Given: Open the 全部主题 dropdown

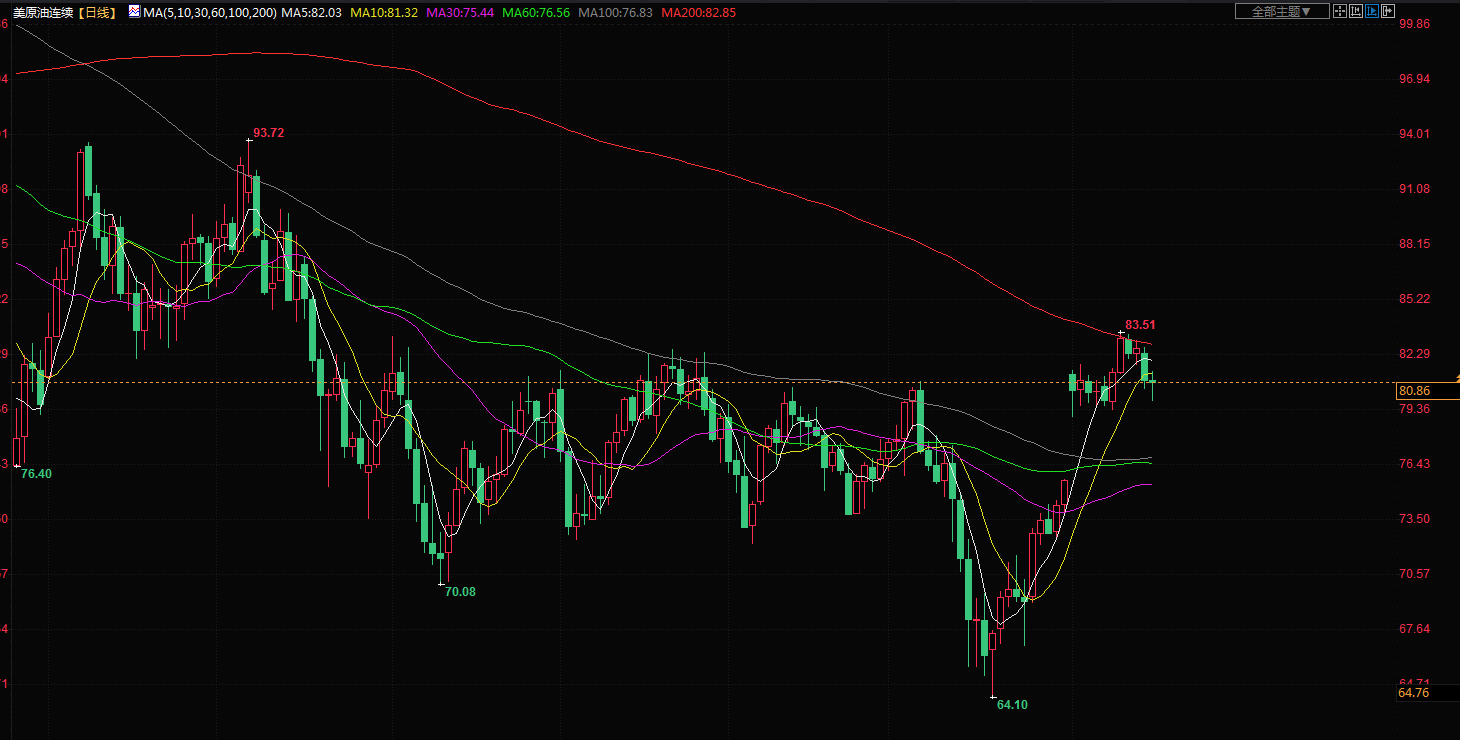Looking at the screenshot, I should point(1281,11).
